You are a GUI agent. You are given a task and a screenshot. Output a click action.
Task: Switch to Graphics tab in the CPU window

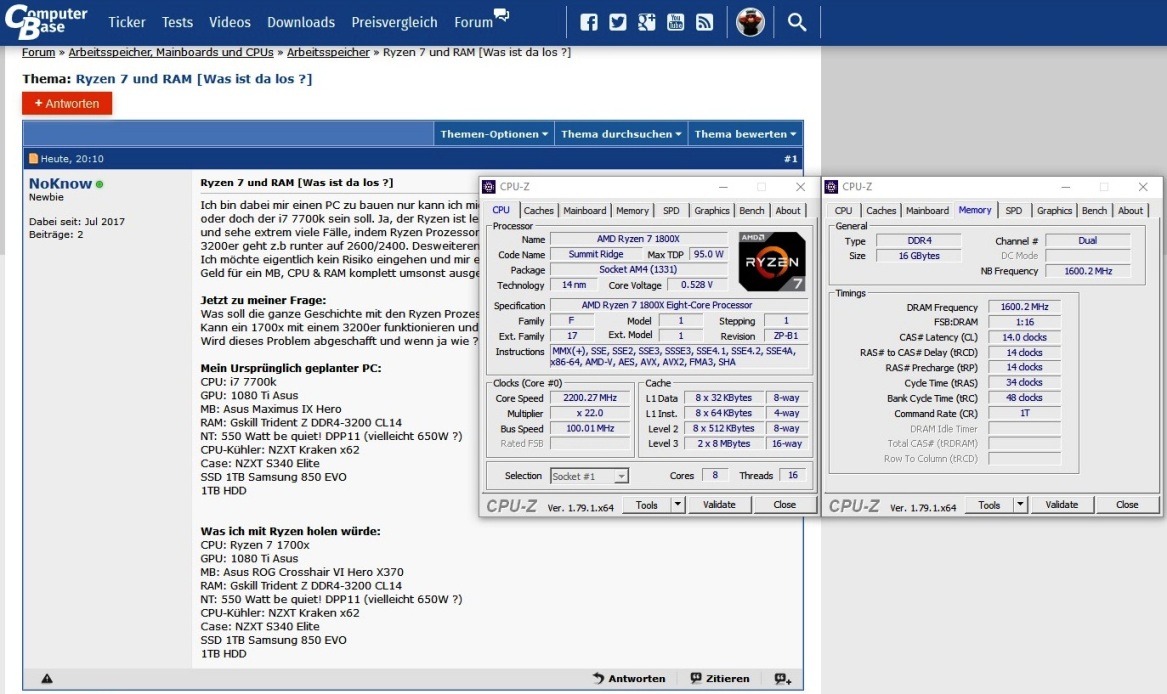click(x=712, y=211)
